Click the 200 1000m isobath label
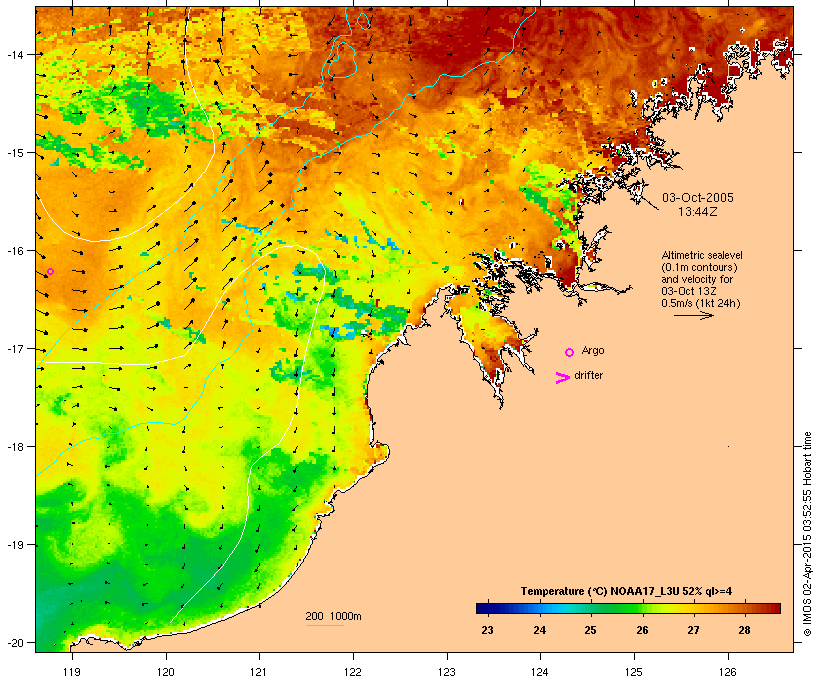Image resolution: width=820 pixels, height=680 pixels. tap(333, 616)
